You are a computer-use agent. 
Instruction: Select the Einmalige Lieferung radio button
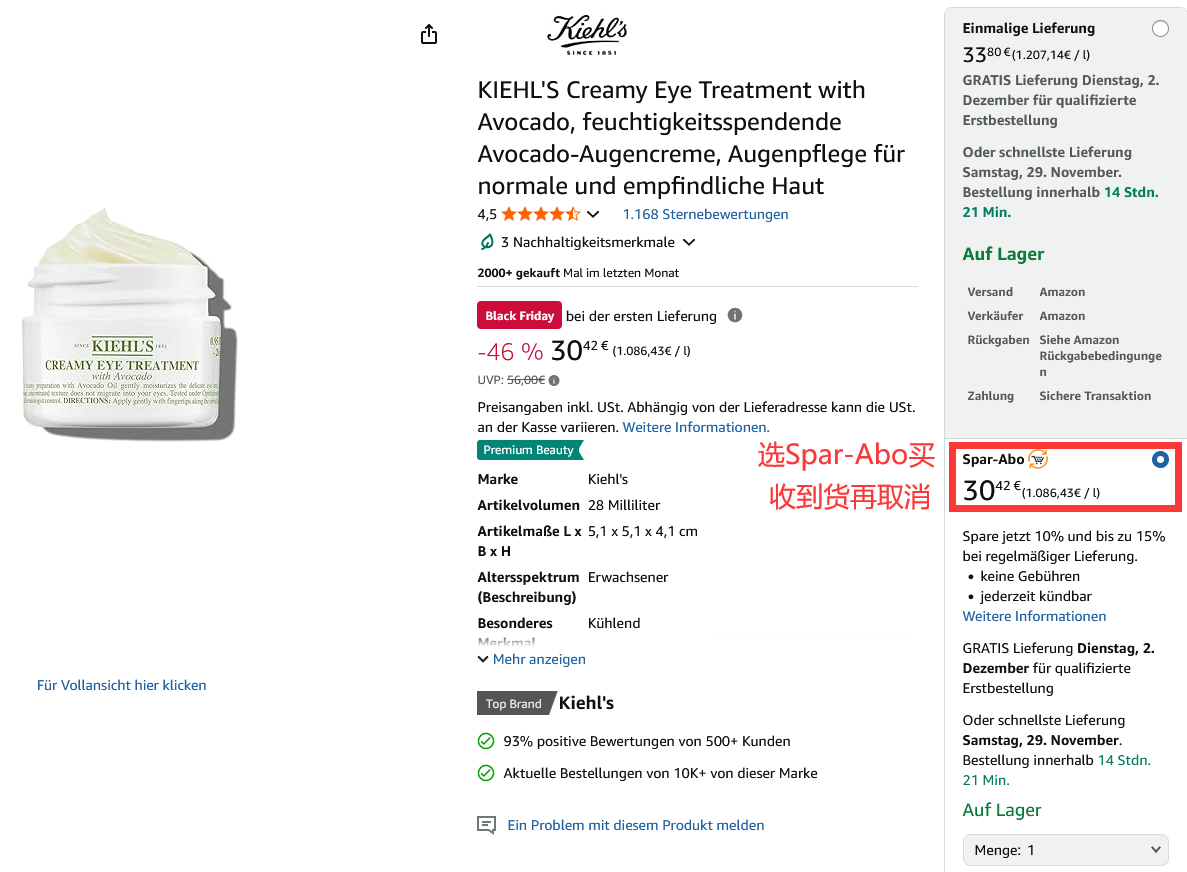pos(1160,29)
